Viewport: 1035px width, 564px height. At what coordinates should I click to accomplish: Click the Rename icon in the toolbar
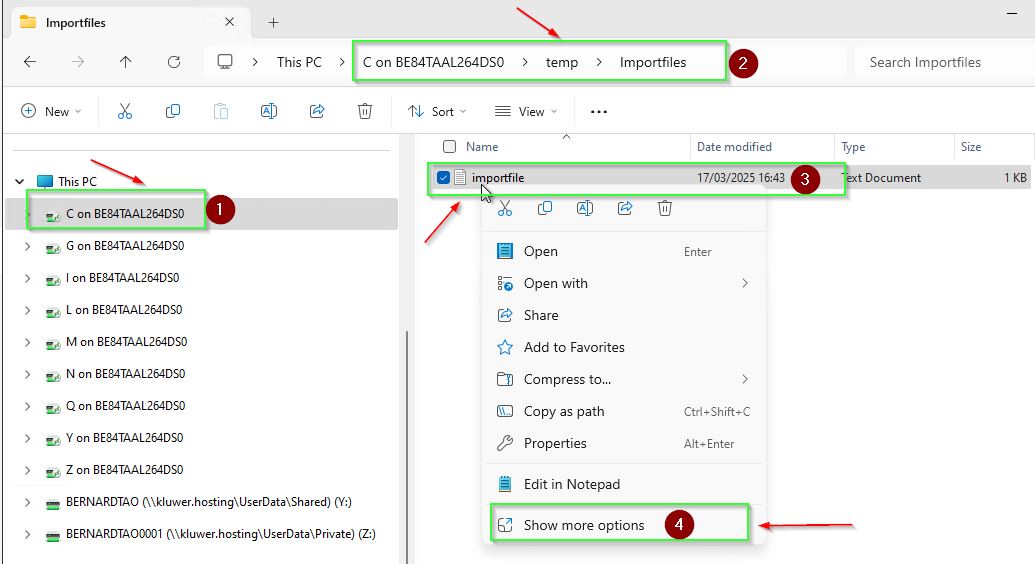pos(269,112)
